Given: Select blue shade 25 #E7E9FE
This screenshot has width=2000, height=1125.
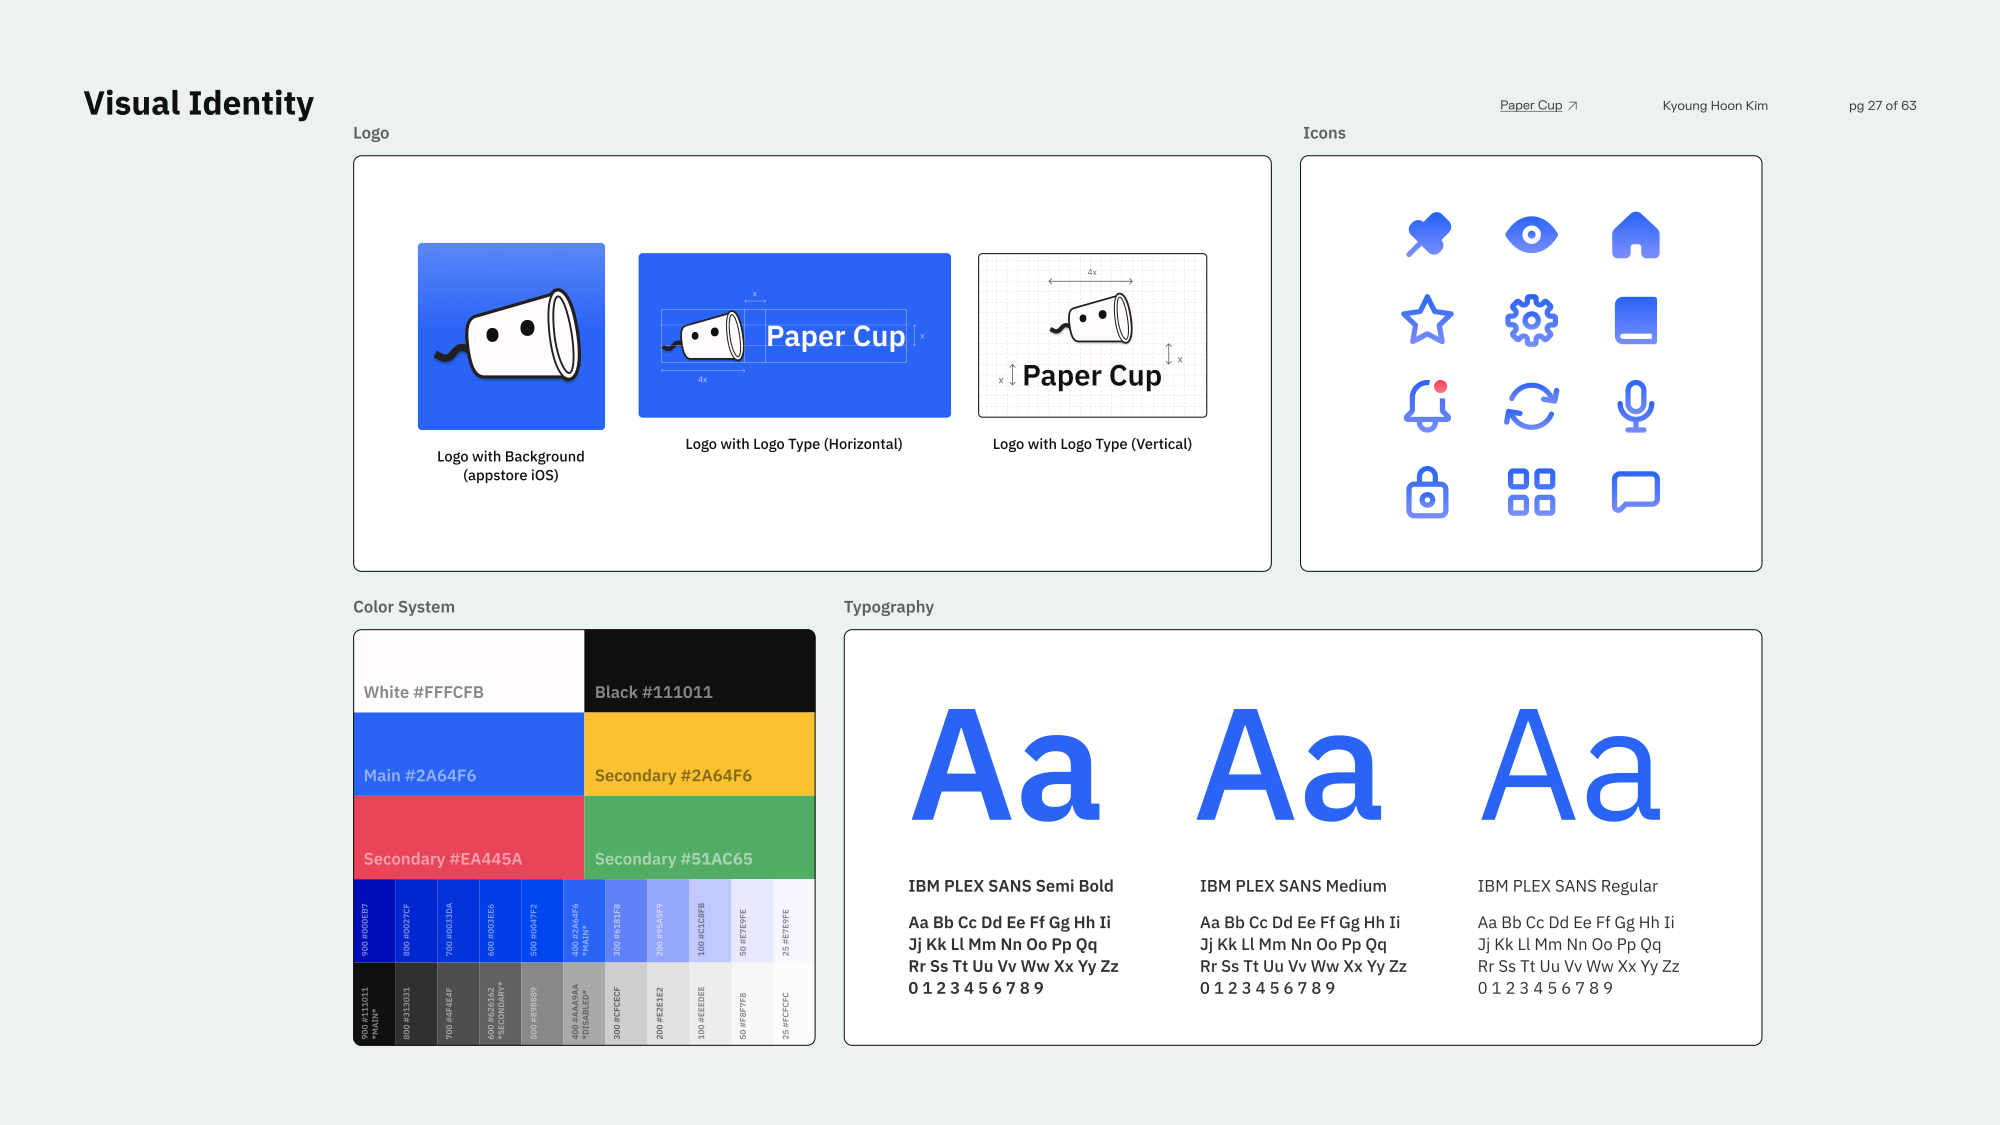Looking at the screenshot, I should [x=794, y=920].
